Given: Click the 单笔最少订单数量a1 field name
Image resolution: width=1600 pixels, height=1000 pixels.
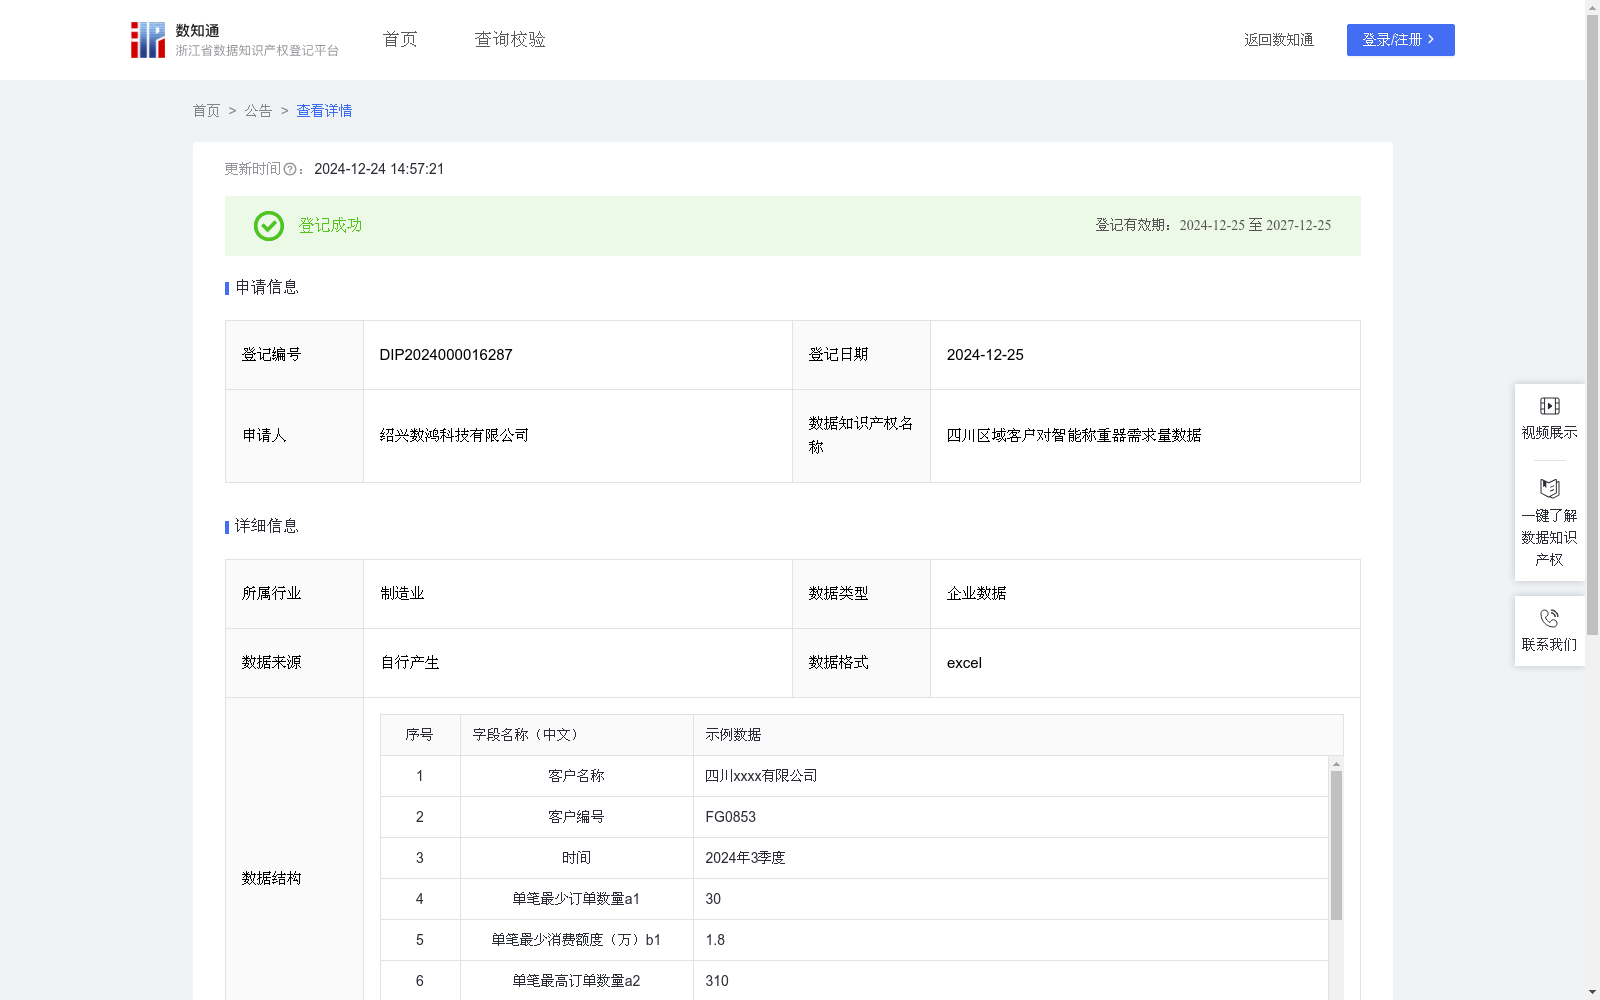Looking at the screenshot, I should [576, 899].
